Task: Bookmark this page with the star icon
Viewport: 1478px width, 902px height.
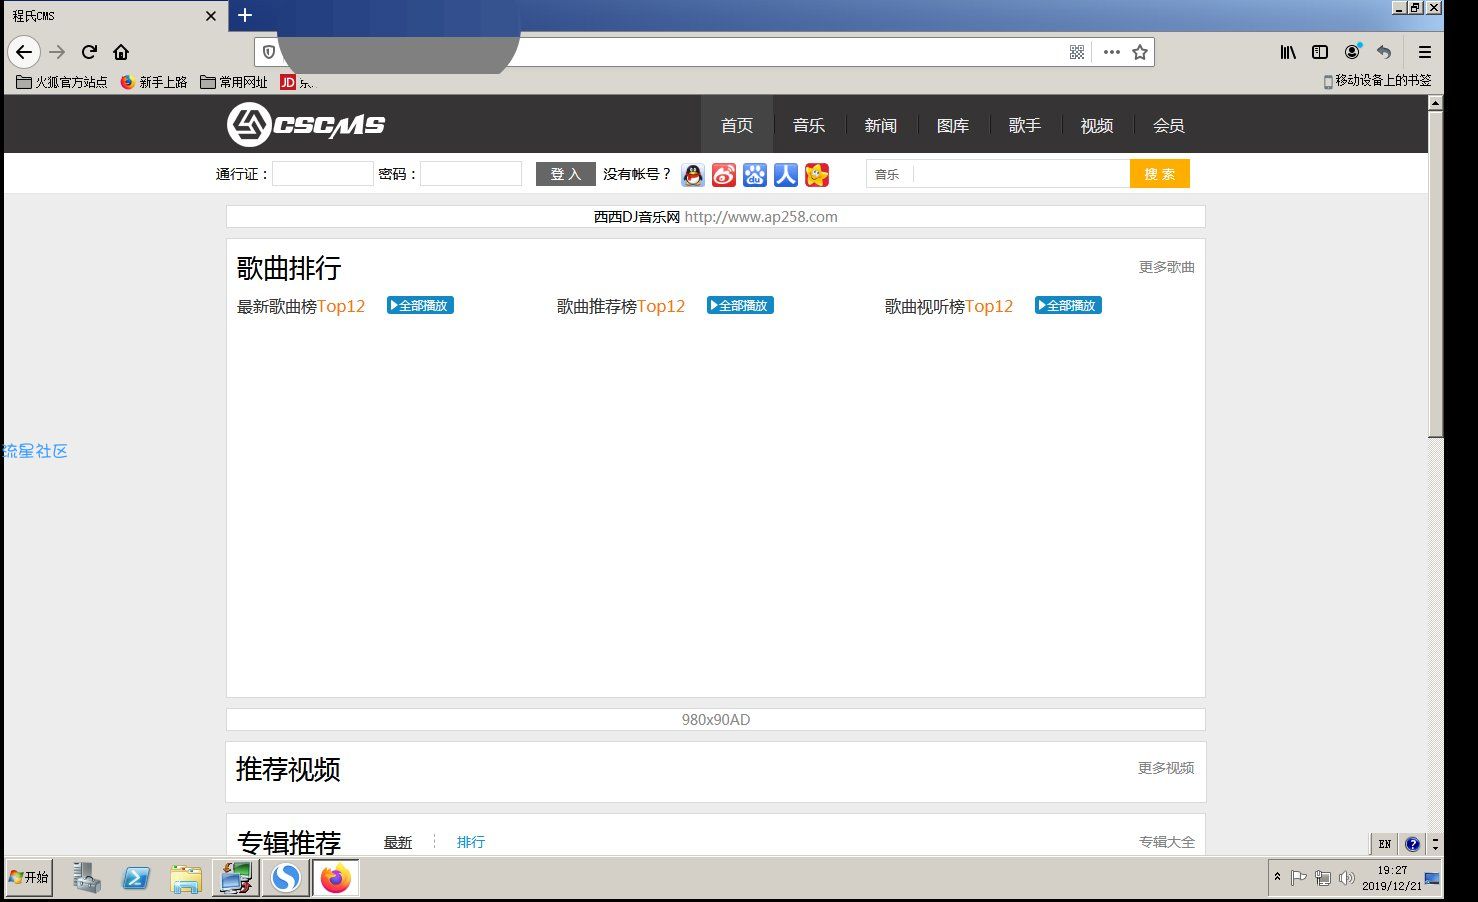Action: coord(1140,52)
